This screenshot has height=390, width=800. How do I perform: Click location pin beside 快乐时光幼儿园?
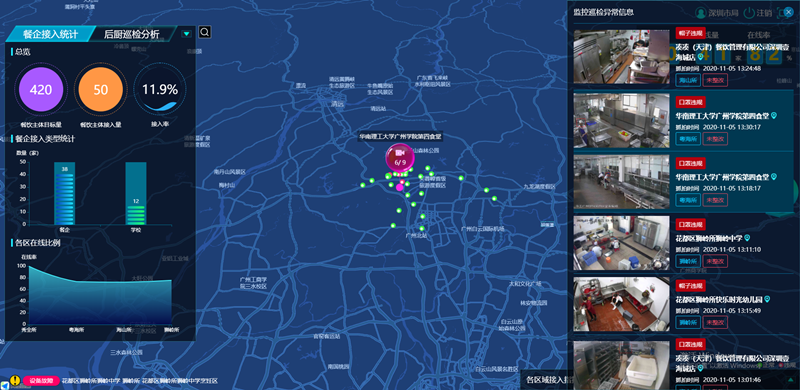tap(767, 299)
